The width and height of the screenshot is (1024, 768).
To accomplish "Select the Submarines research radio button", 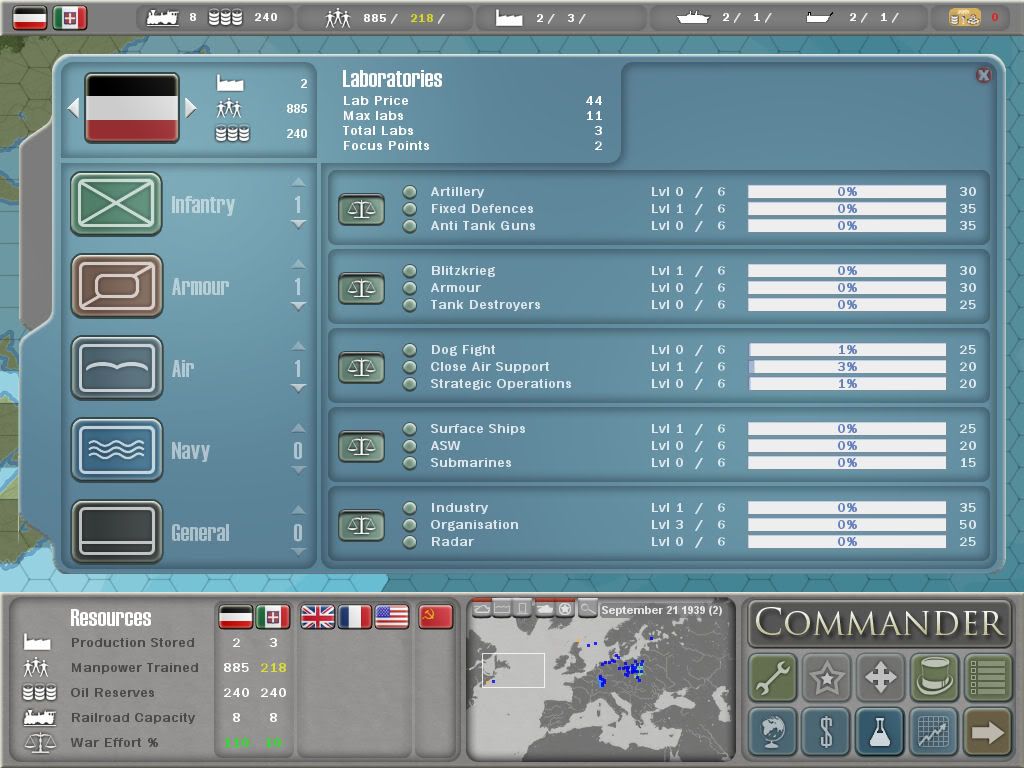I will point(409,463).
